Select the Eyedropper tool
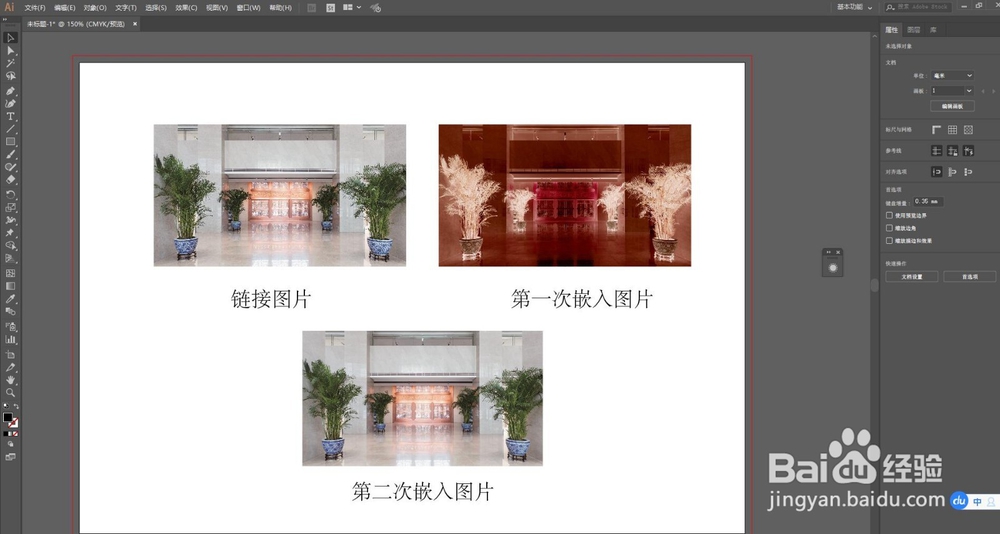 pos(11,299)
